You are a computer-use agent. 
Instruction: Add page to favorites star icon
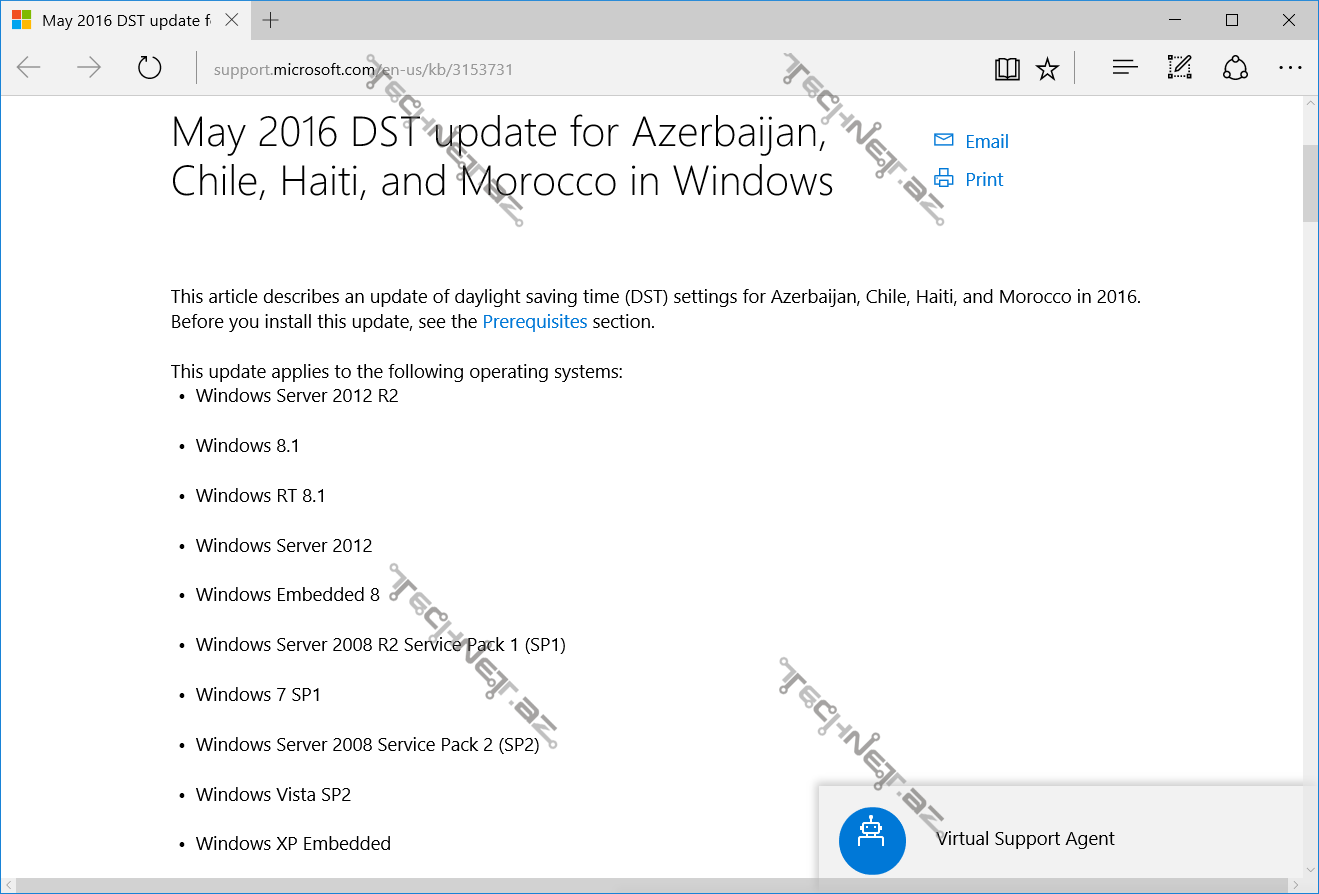1047,68
